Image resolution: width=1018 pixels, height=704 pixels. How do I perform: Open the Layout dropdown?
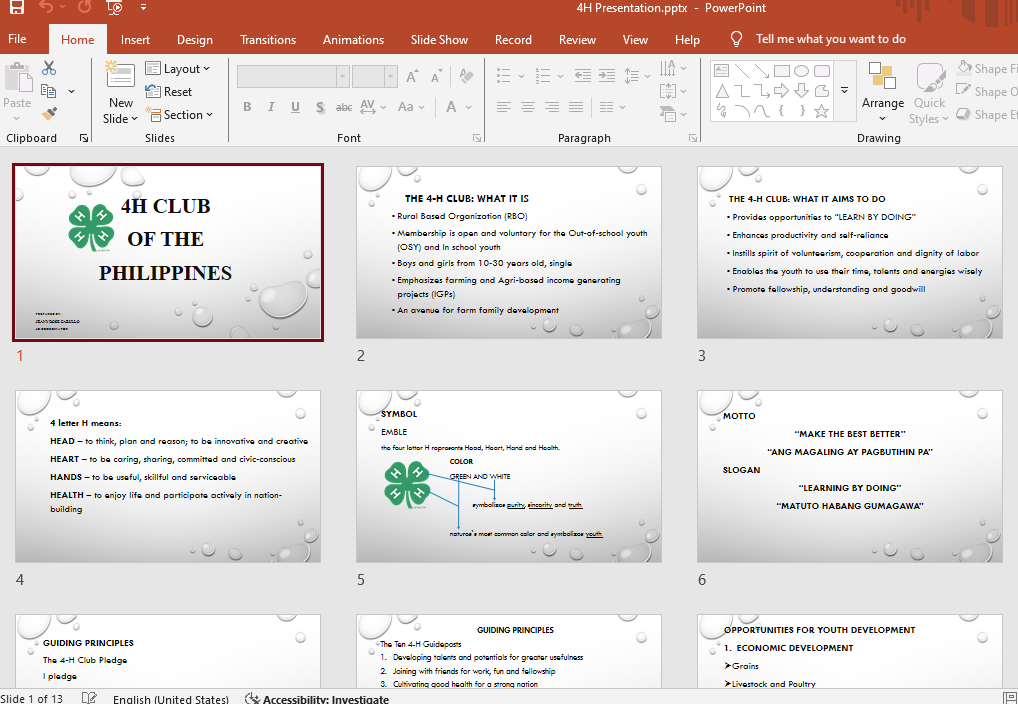(x=177, y=68)
